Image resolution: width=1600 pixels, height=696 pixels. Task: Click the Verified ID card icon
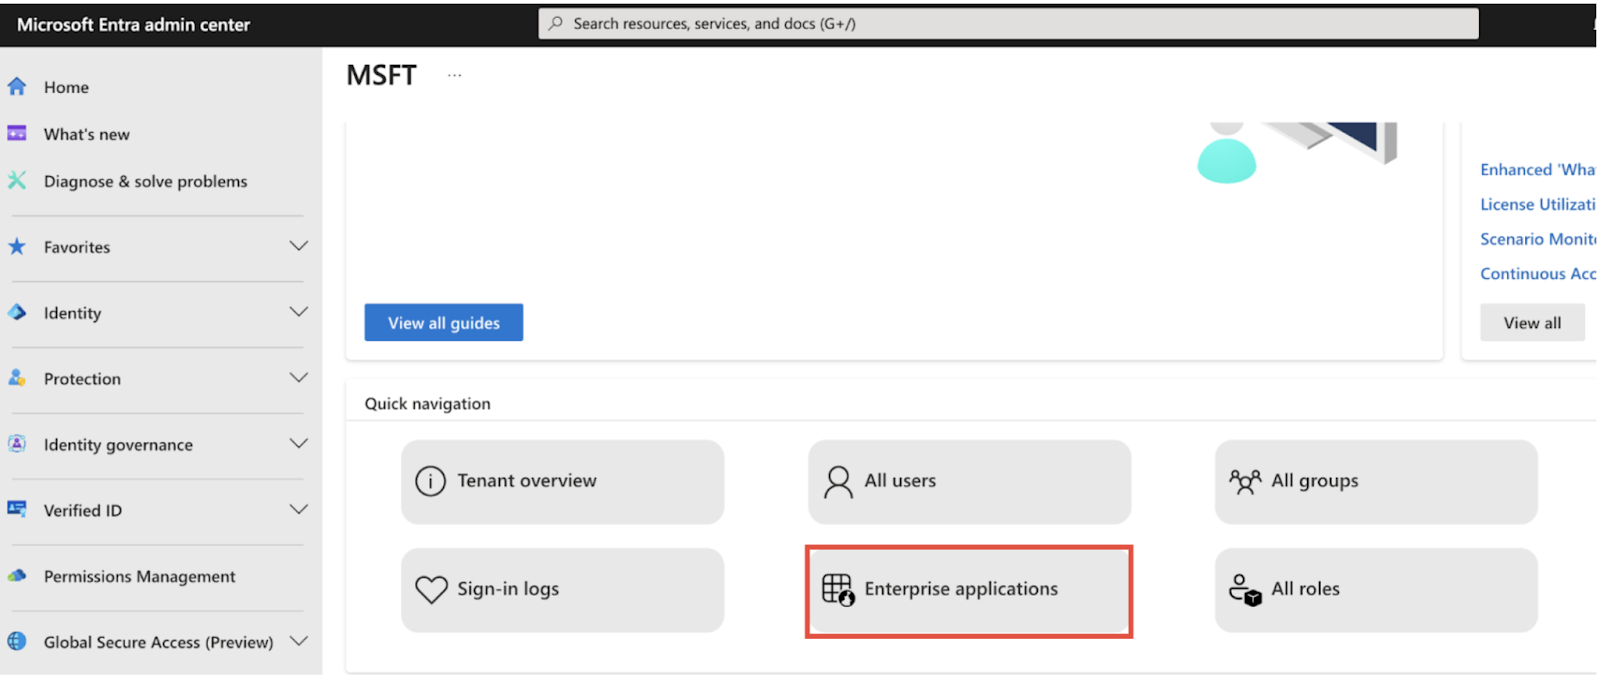tap(17, 509)
